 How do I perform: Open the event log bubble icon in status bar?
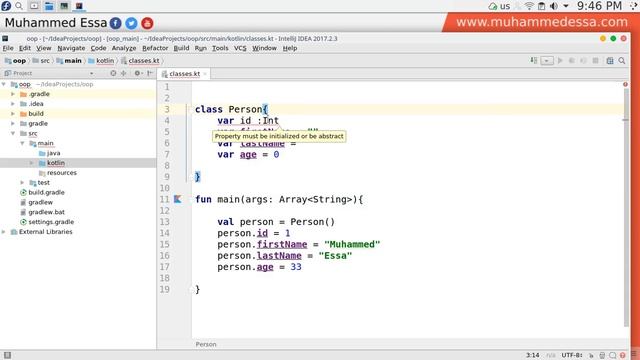[x=613, y=356]
